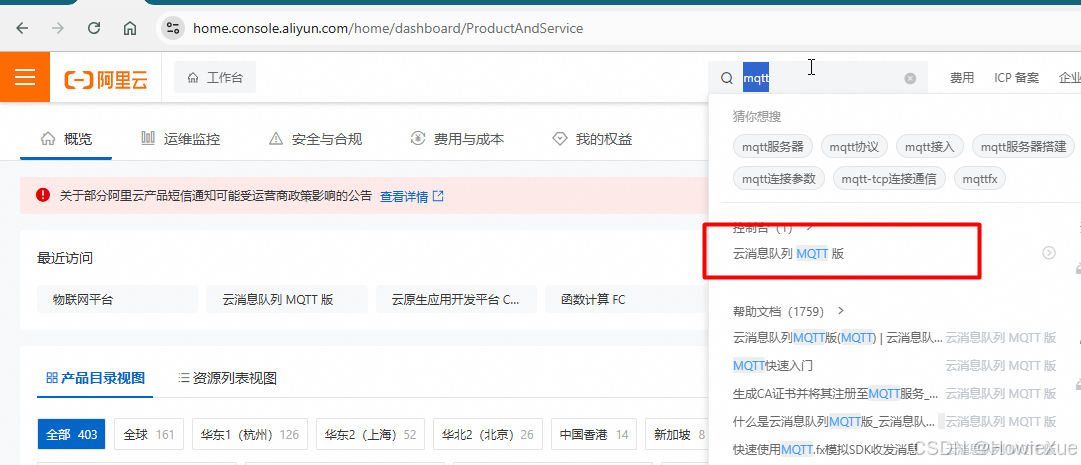Open the 费用 menu

(x=962, y=78)
